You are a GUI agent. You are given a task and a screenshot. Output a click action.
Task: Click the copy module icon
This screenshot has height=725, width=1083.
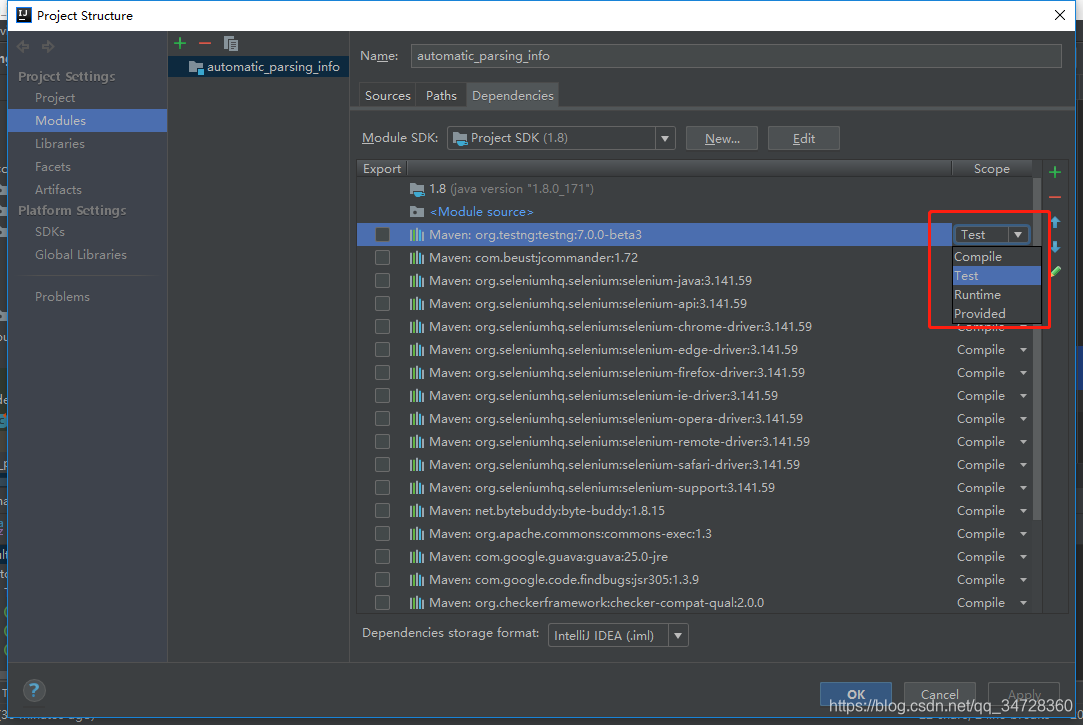pyautogui.click(x=231, y=44)
